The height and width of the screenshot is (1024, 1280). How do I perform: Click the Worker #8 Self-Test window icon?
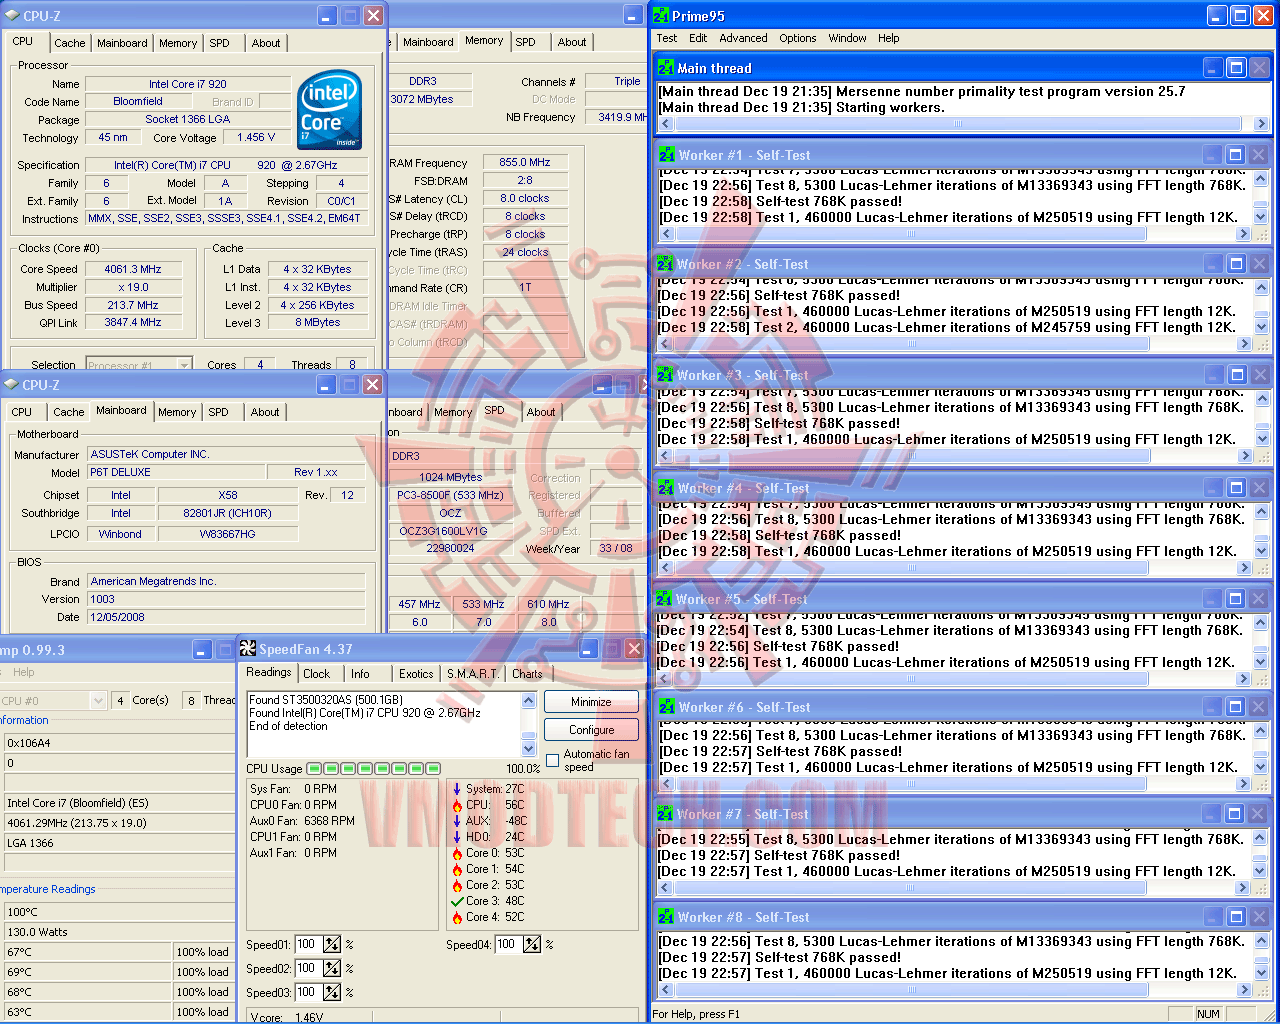[665, 917]
